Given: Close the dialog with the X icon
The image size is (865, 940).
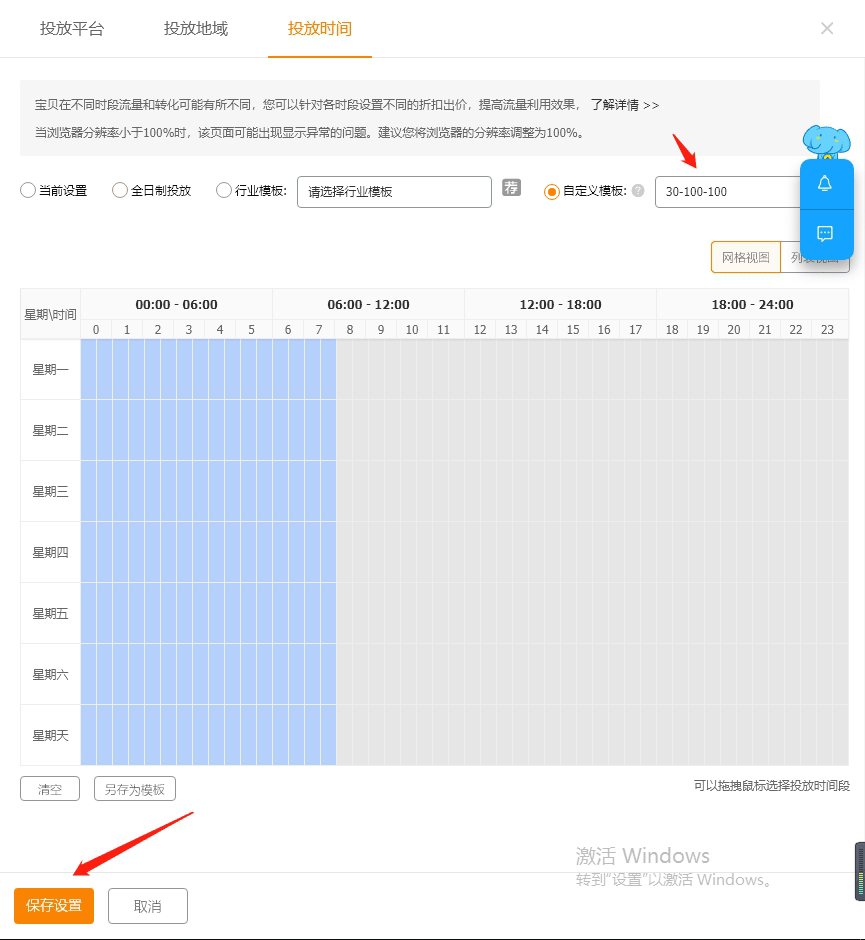Looking at the screenshot, I should pyautogui.click(x=827, y=29).
